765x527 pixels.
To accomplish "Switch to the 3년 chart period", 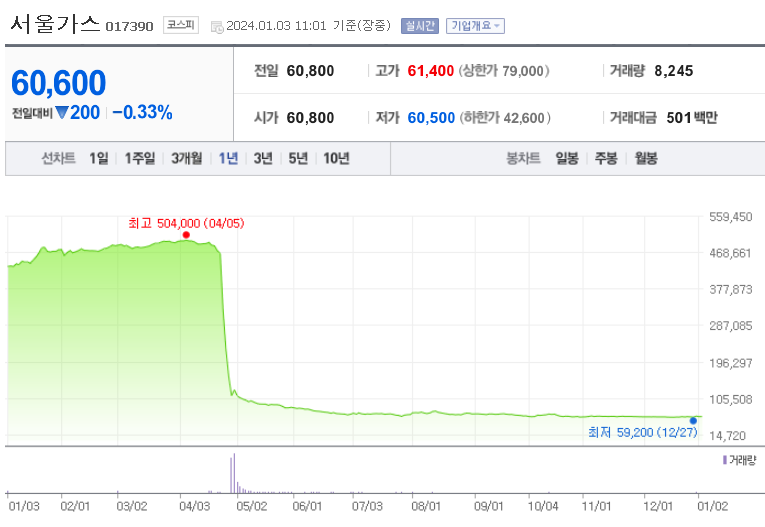I will click(263, 158).
